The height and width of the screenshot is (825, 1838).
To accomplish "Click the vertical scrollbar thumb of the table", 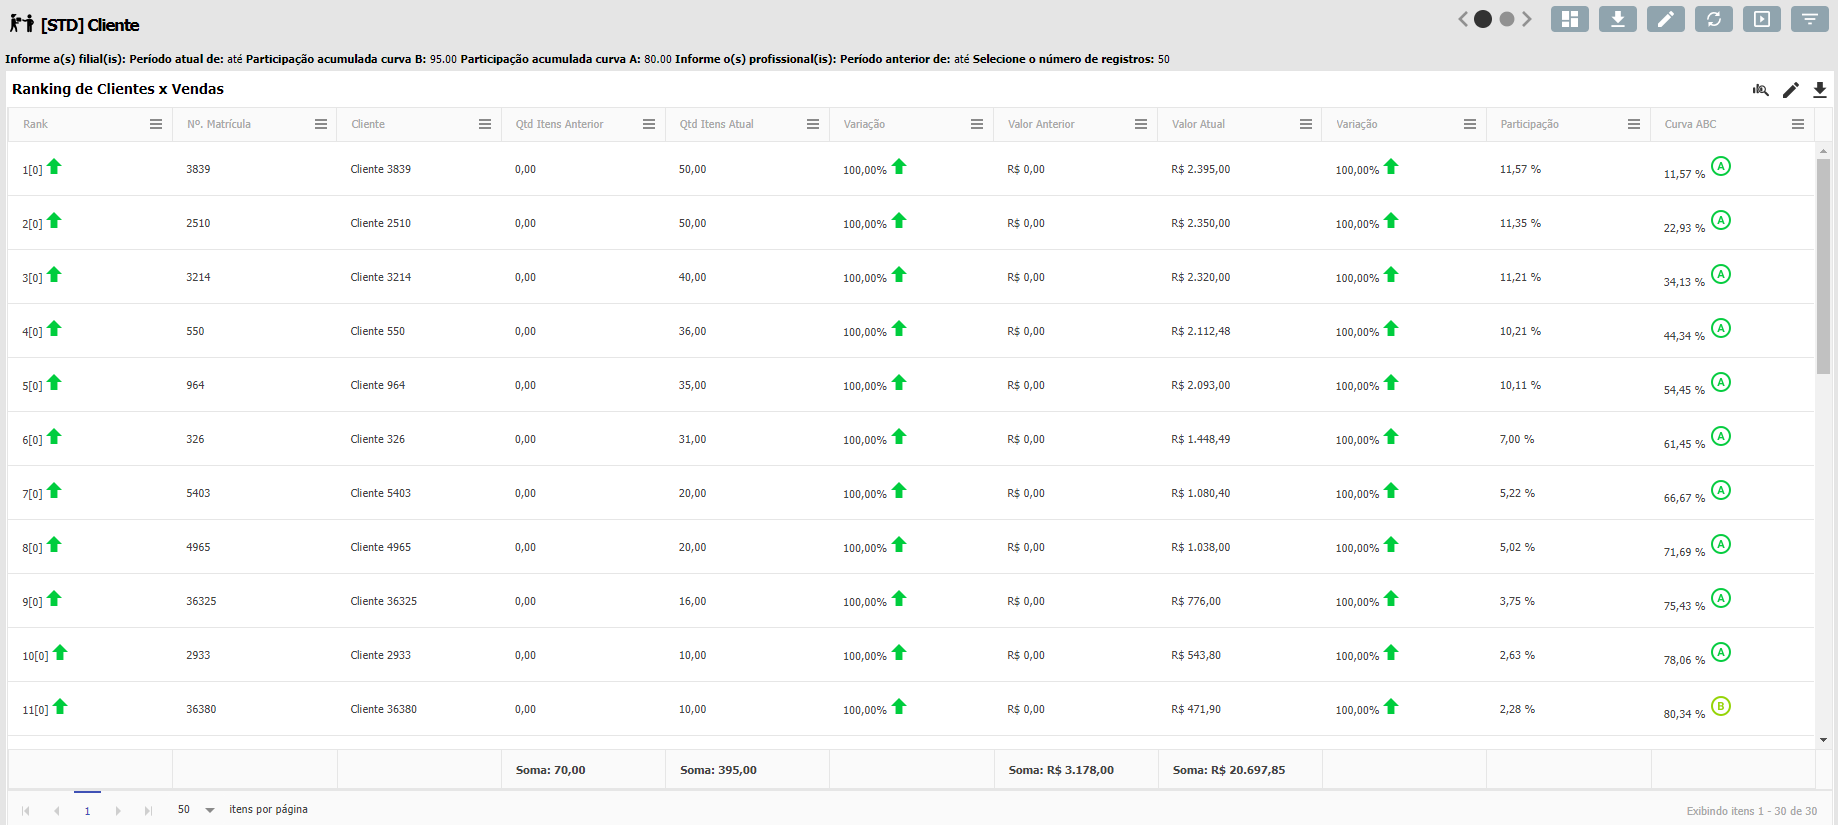I will 1823,265.
